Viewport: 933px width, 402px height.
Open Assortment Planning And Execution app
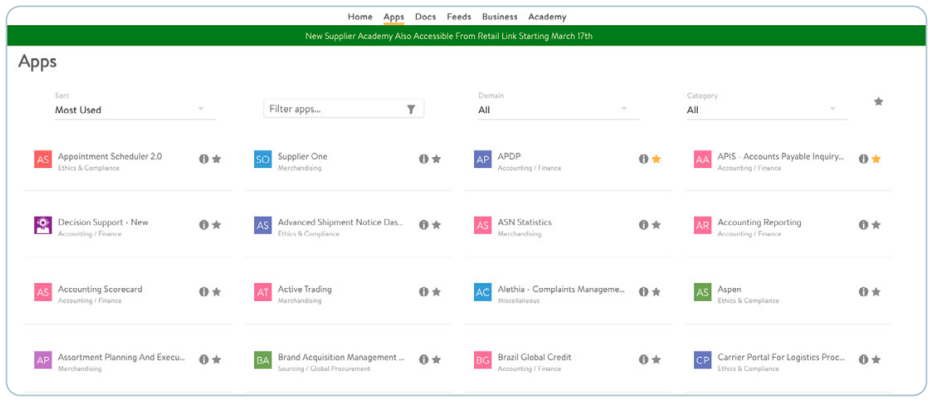(x=121, y=357)
